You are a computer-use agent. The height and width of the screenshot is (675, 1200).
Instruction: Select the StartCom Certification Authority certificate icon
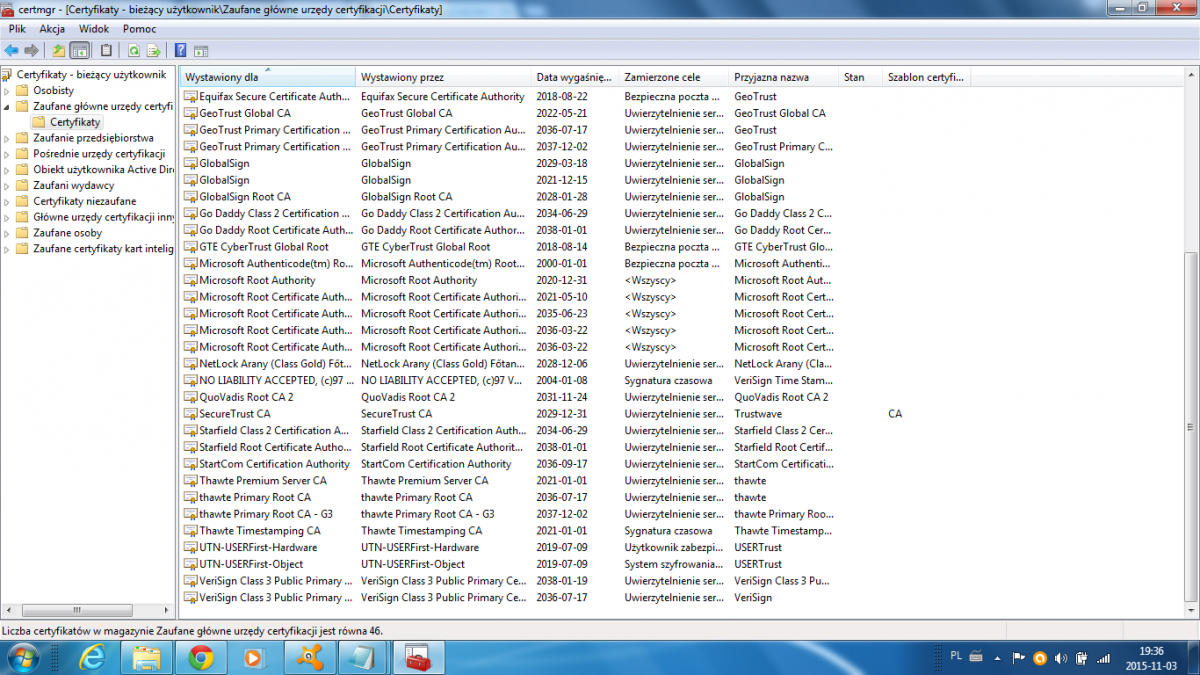tap(190, 464)
